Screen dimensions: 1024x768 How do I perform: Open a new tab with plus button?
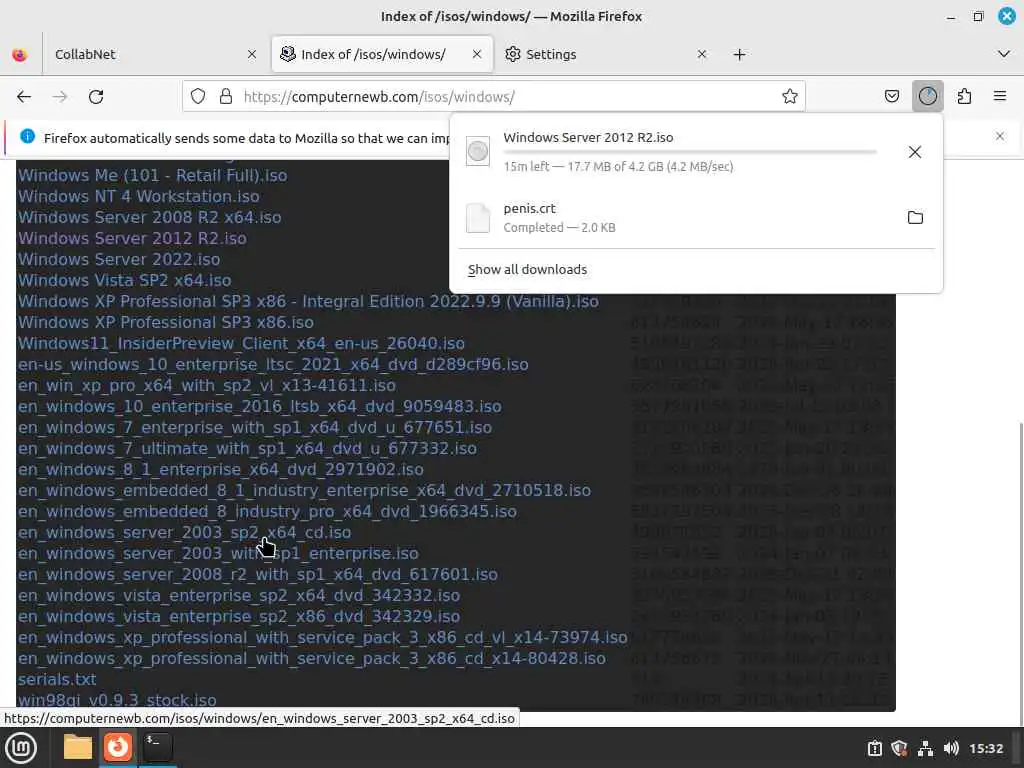click(x=739, y=54)
